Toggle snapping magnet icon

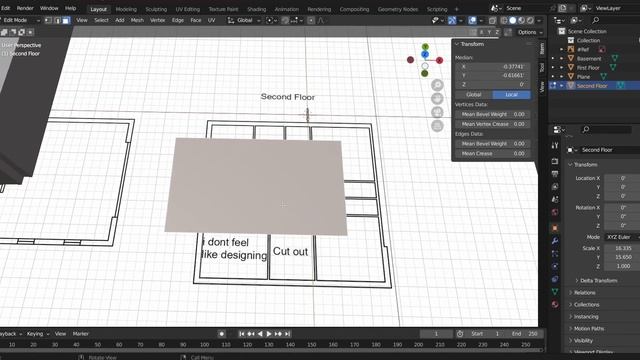pyautogui.click(x=285, y=20)
